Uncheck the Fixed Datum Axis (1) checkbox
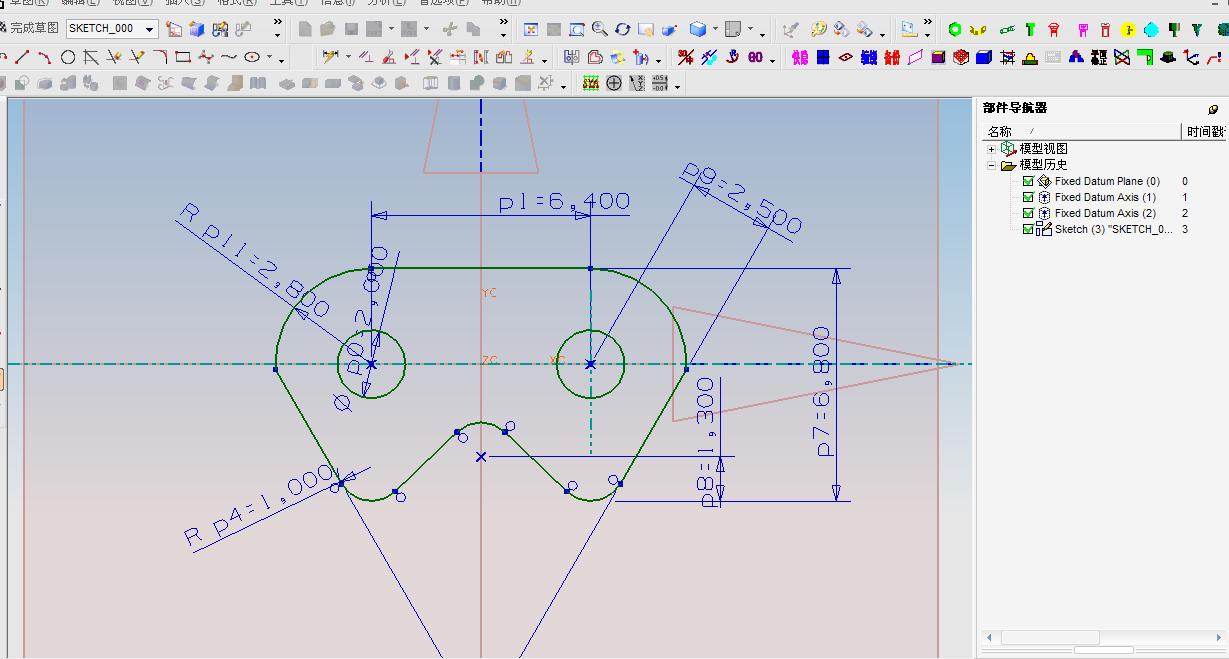The image size is (1229, 659). pos(1028,198)
